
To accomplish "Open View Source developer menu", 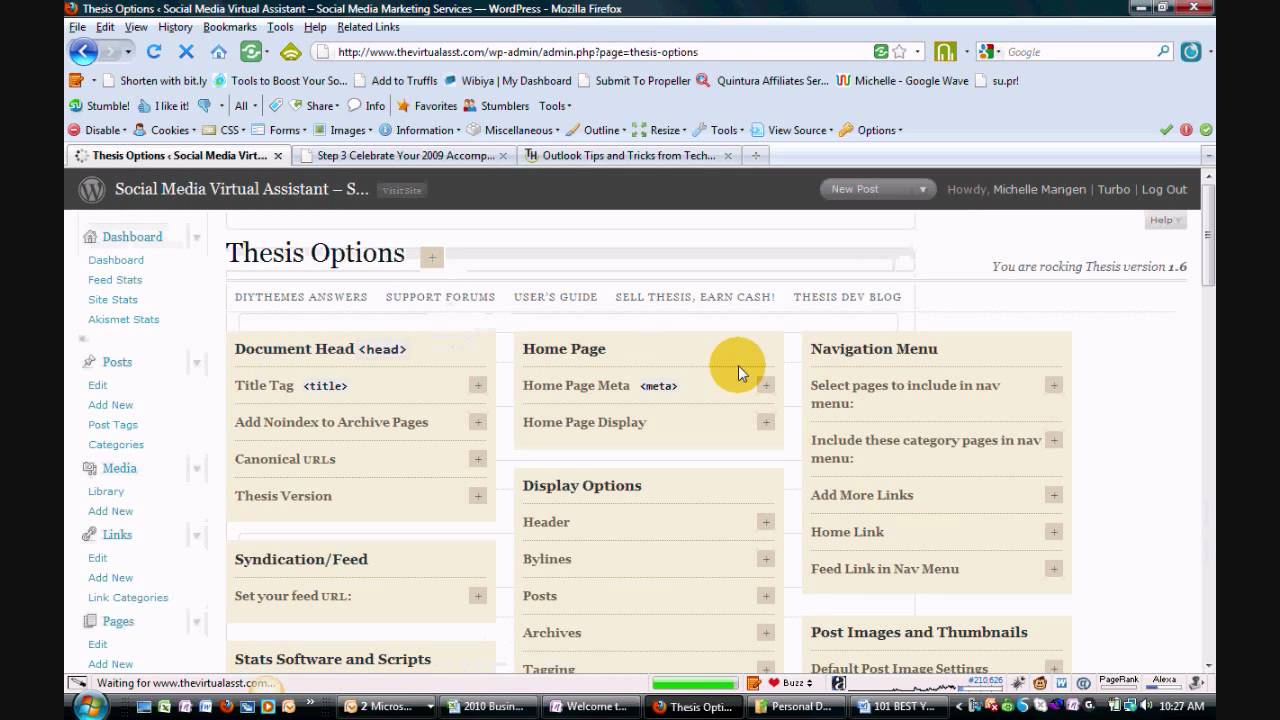I will (792, 130).
